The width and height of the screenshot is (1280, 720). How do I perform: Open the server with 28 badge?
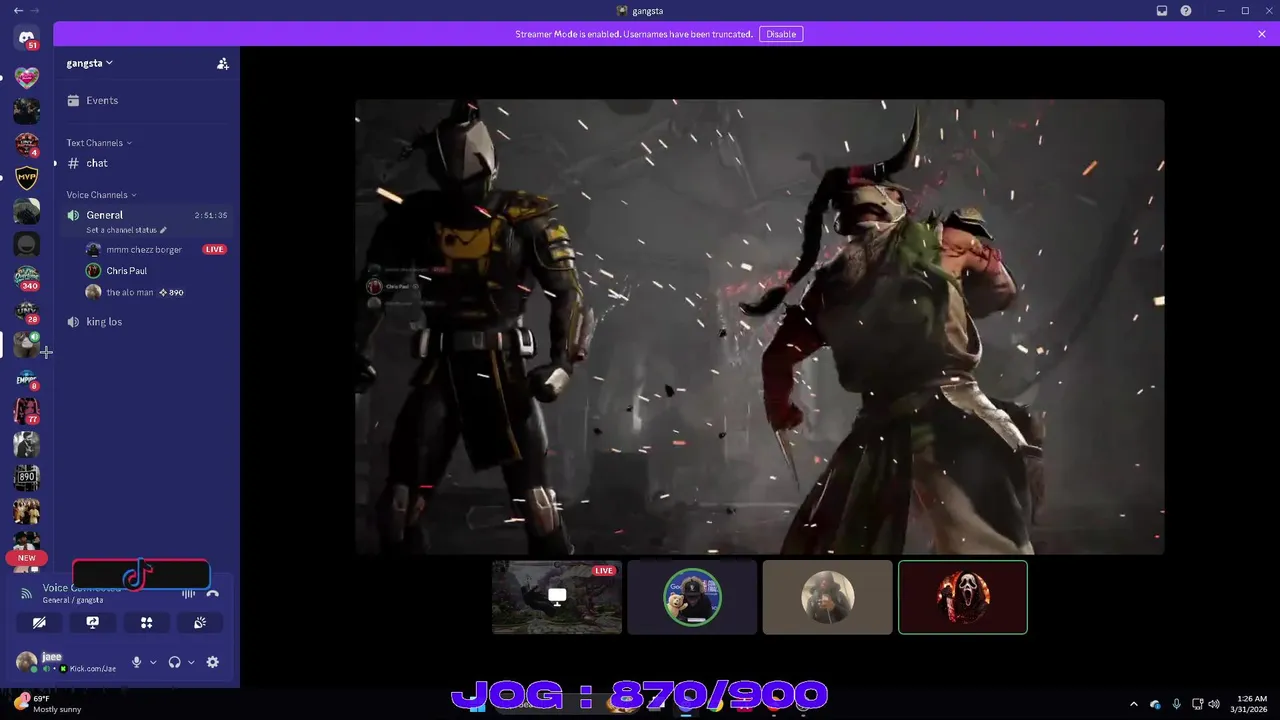27,312
